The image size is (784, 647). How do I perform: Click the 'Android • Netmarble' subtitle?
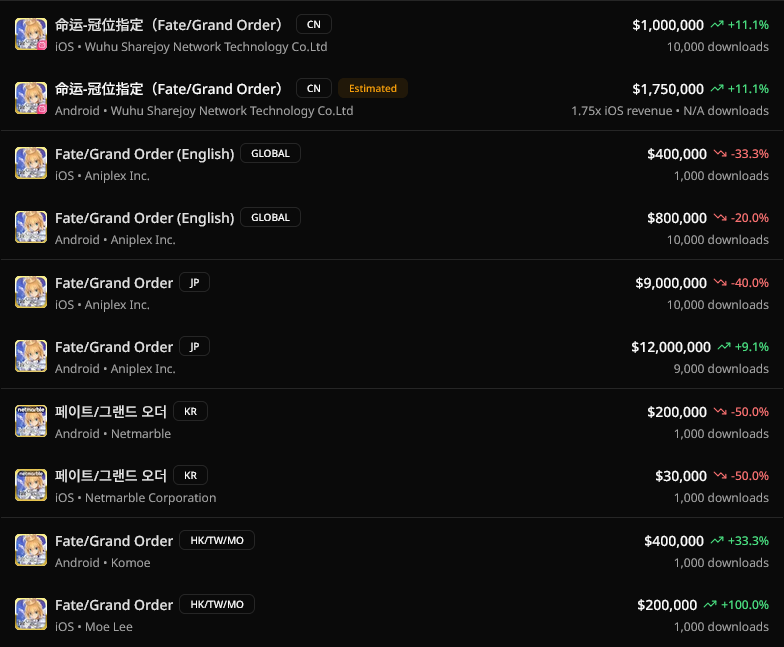tap(113, 434)
